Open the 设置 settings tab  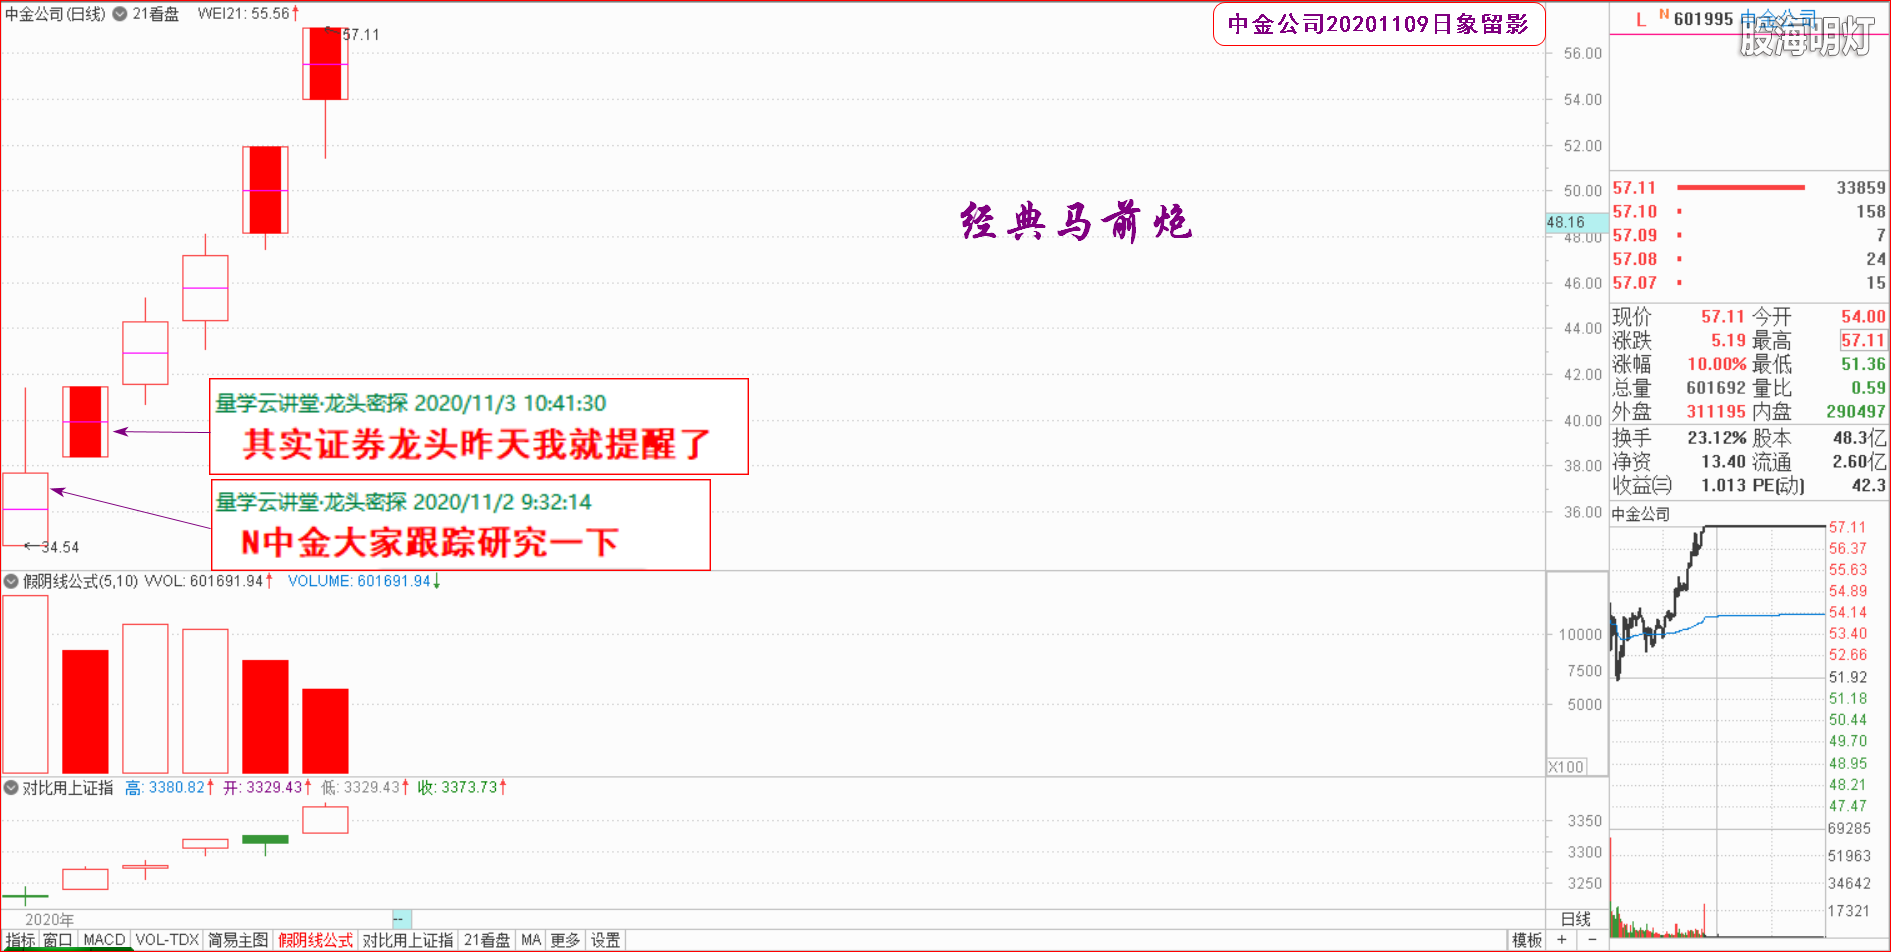coord(605,940)
